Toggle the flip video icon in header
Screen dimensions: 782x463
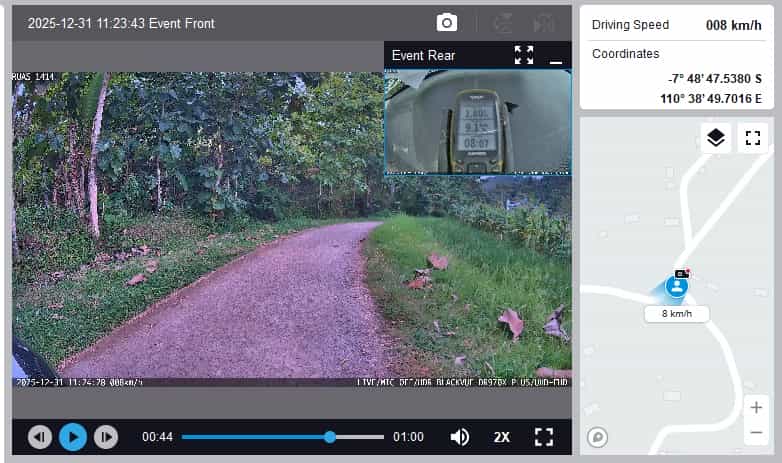click(503, 23)
